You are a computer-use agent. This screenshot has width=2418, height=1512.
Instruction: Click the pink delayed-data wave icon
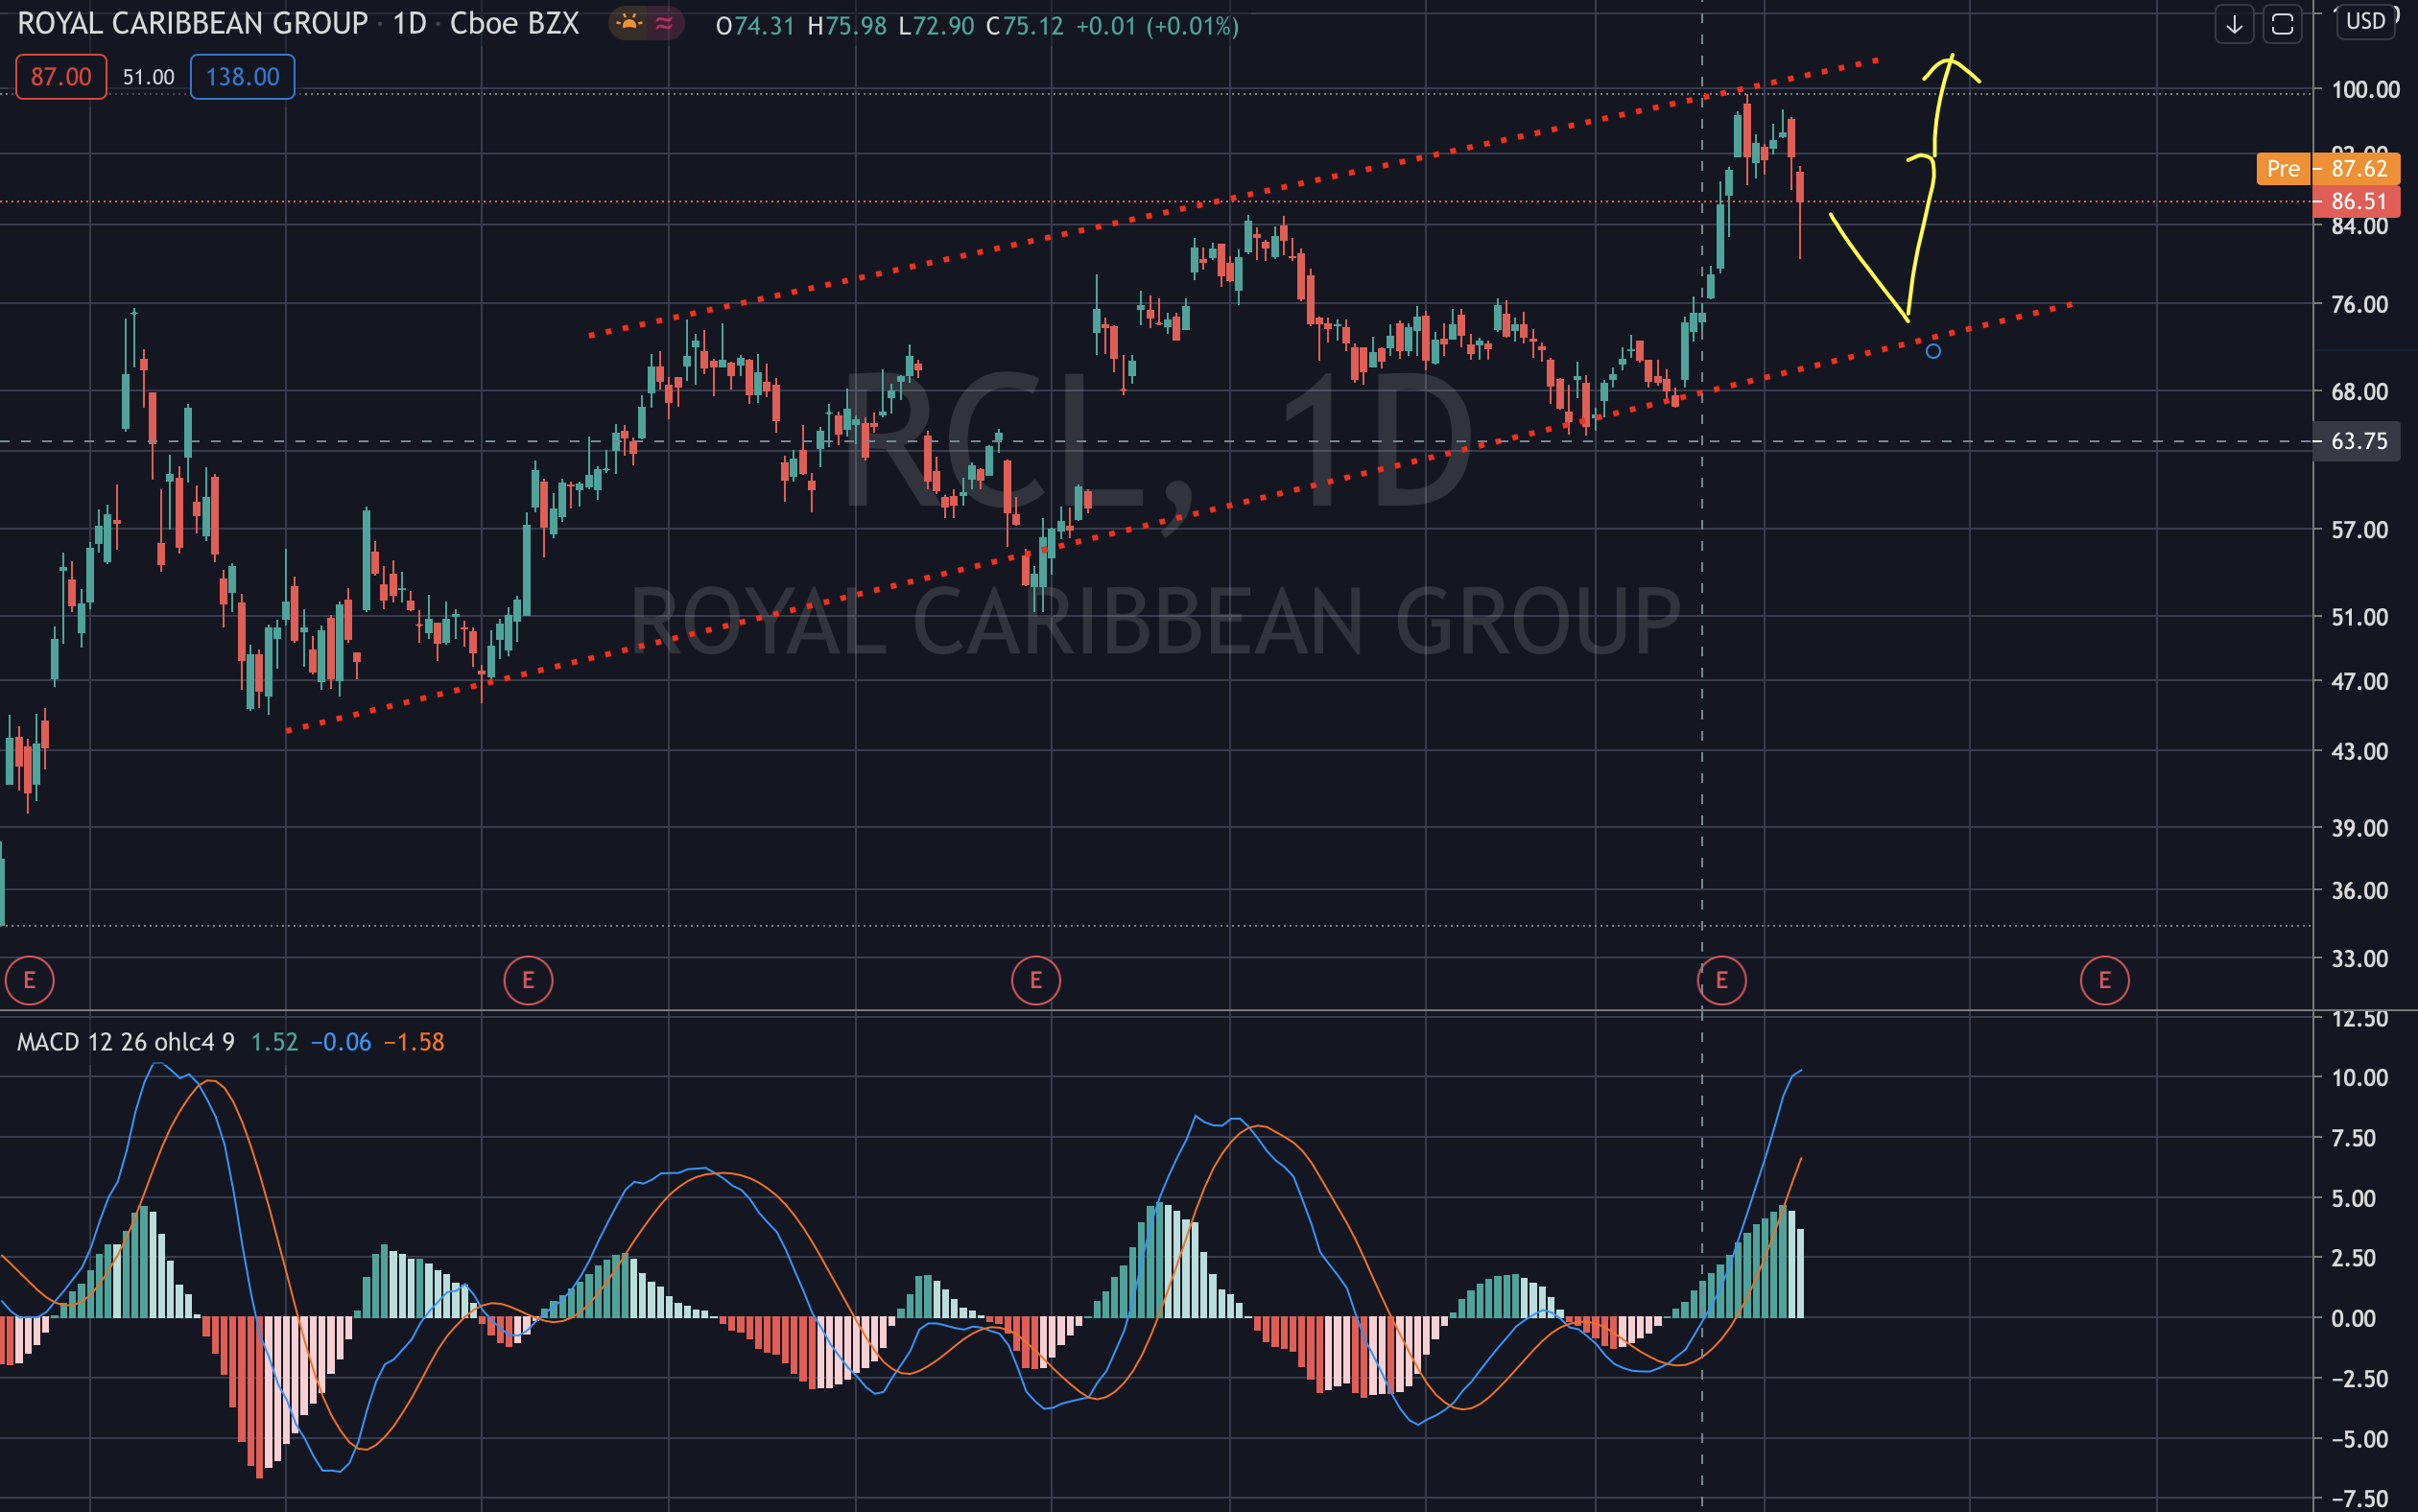coord(664,23)
